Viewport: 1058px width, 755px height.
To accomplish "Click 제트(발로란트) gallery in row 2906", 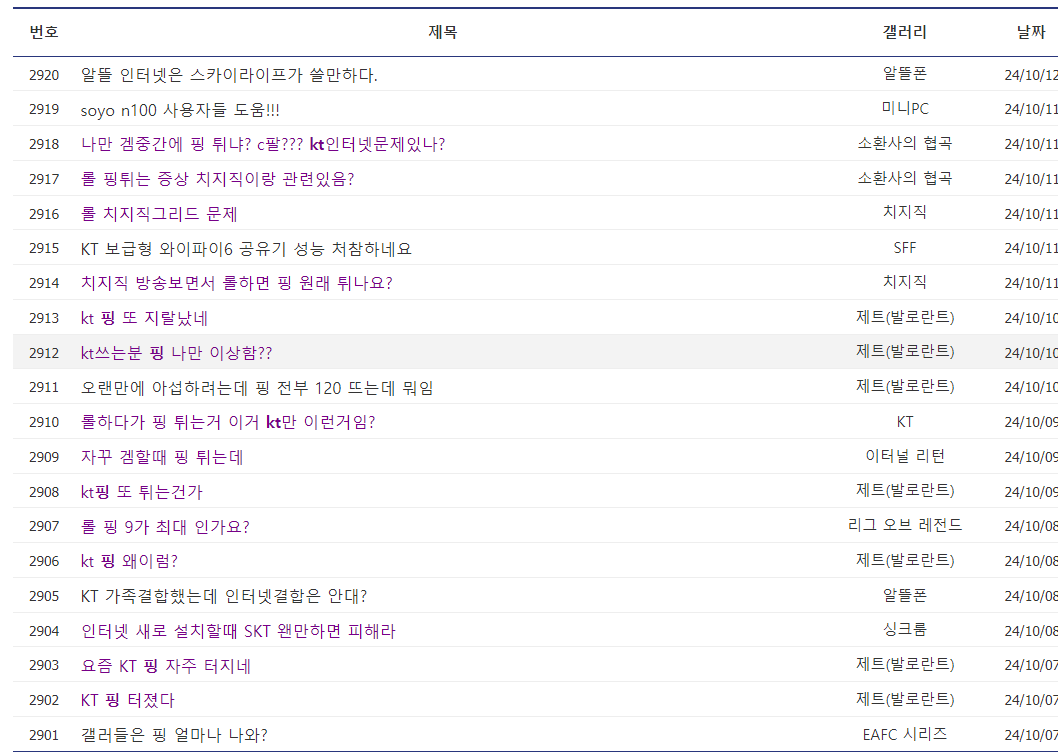I will pos(905,561).
